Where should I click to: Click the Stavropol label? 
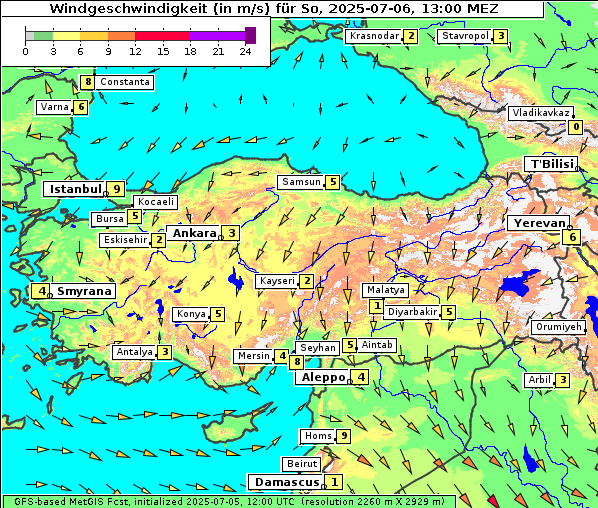(x=465, y=36)
